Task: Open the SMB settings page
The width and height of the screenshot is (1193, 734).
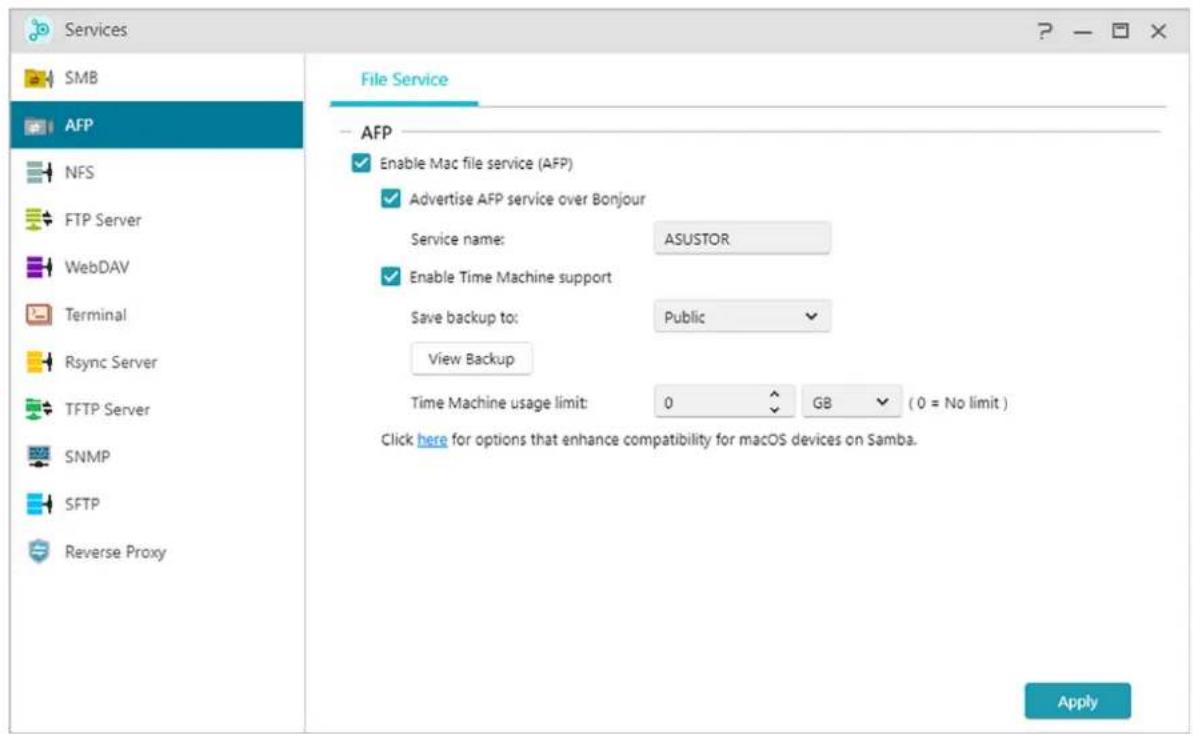Action: [157, 78]
